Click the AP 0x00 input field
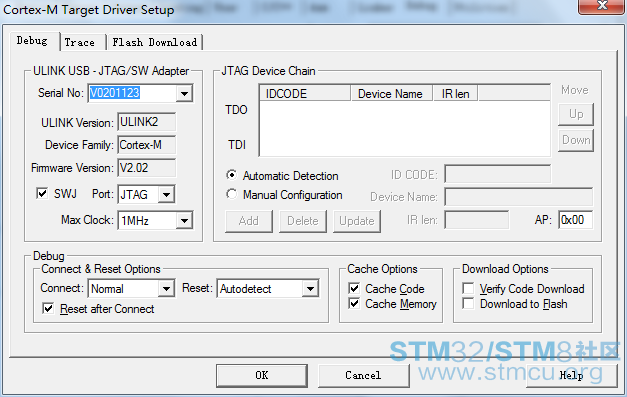 pos(575,220)
